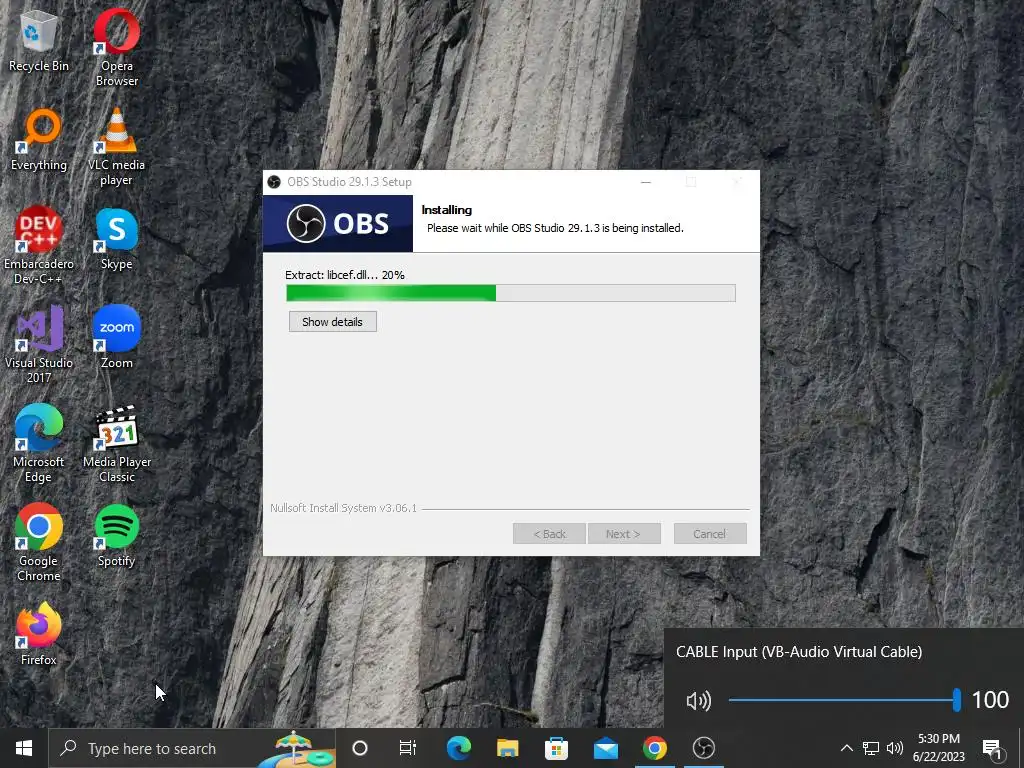This screenshot has width=1024, height=768.
Task: Mute speaker in volume flyout
Action: (x=698, y=701)
